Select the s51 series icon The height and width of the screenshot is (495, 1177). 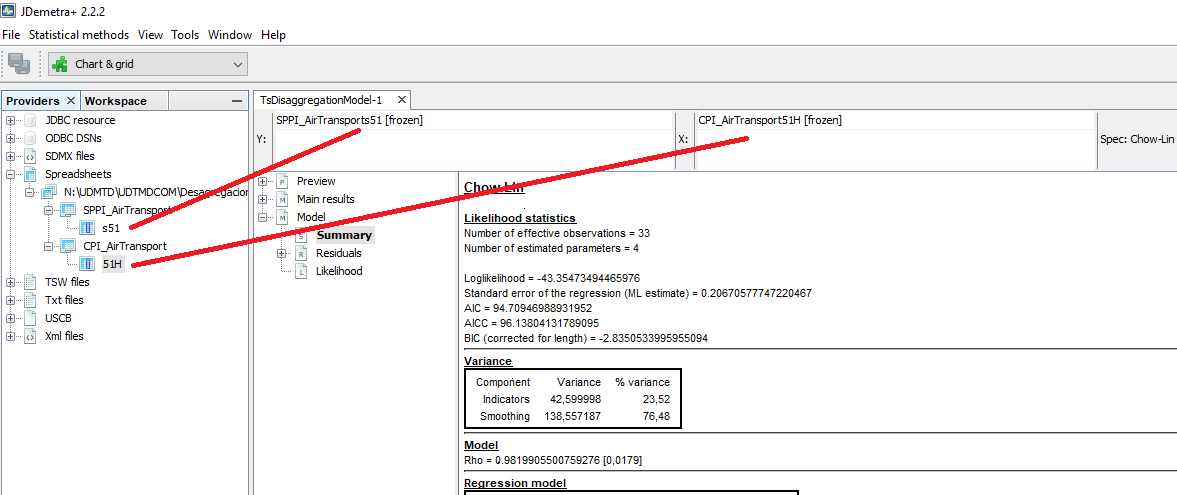[87, 228]
